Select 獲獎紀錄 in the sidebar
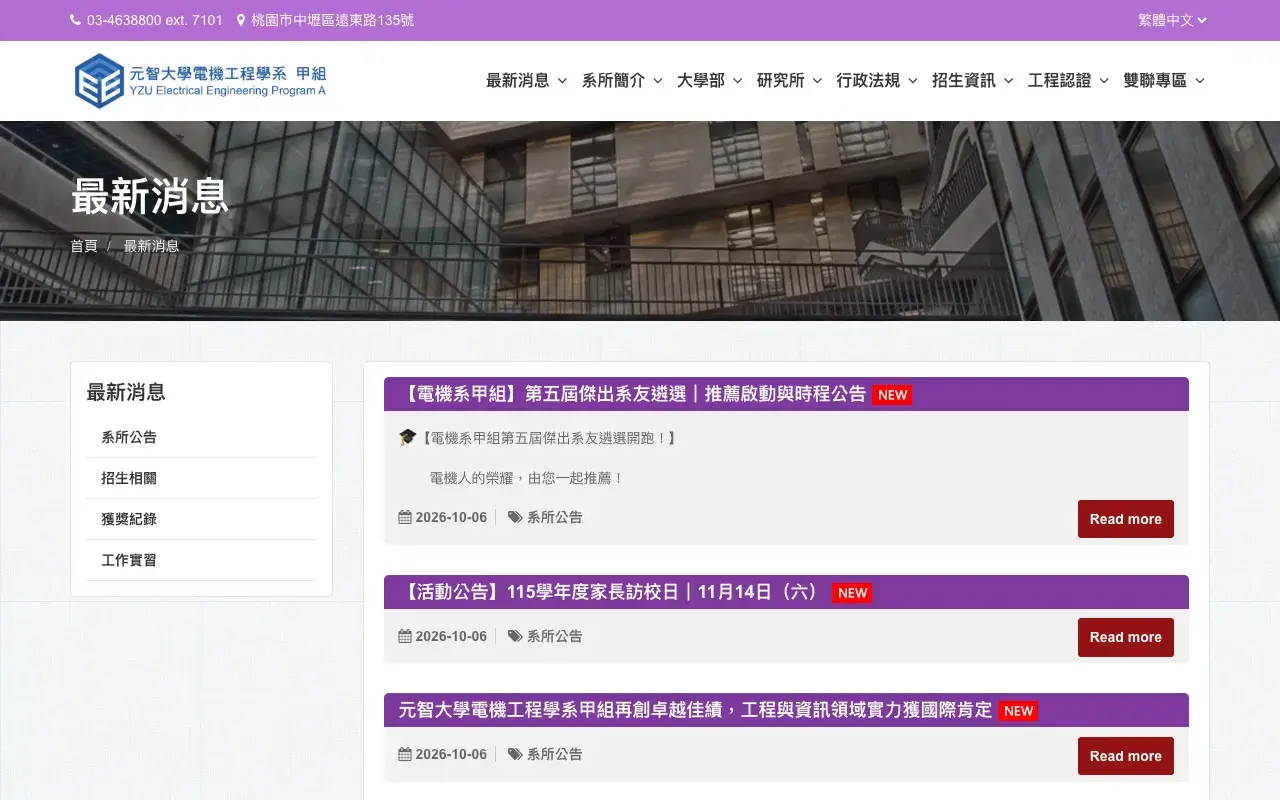Screen dimensions: 1280x800 click(x=201, y=519)
